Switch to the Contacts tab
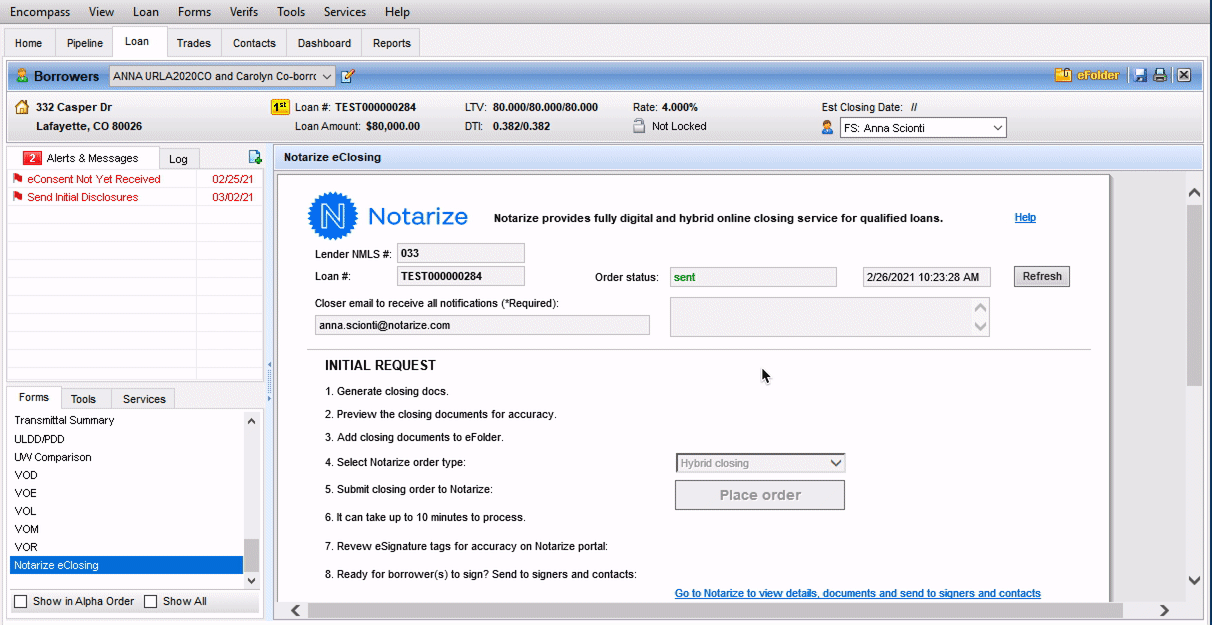 [x=254, y=43]
